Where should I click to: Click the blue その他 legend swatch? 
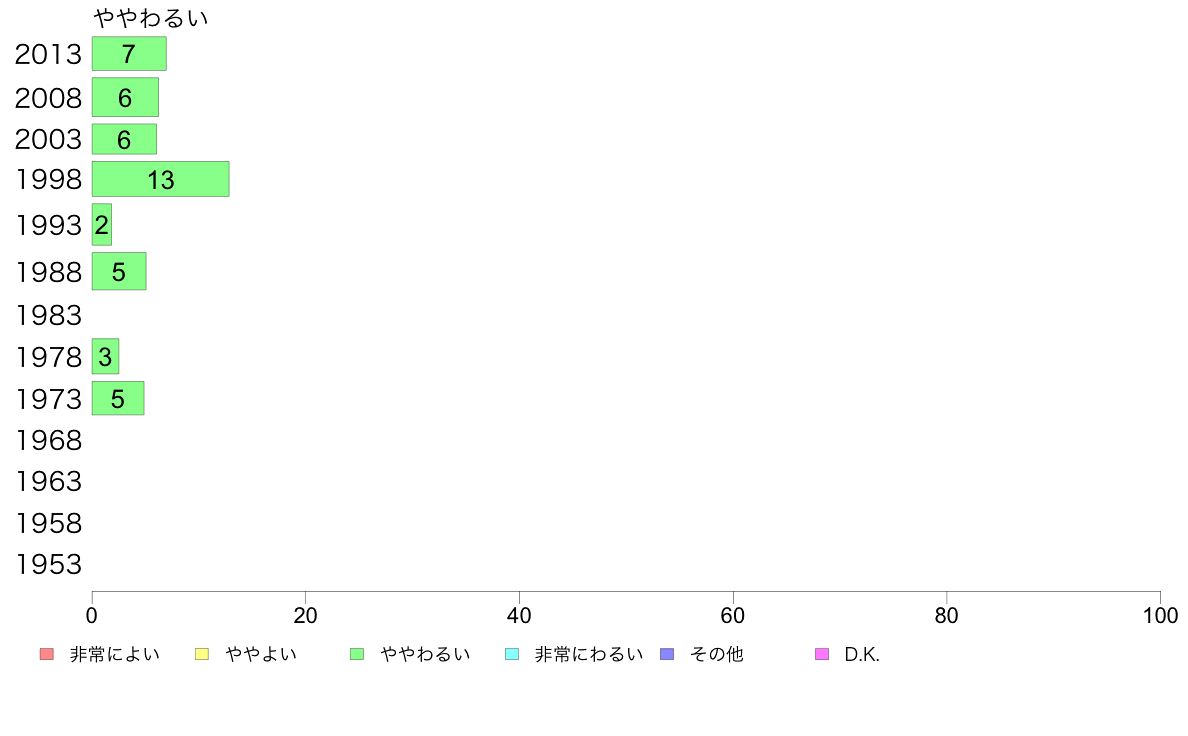tap(667, 654)
